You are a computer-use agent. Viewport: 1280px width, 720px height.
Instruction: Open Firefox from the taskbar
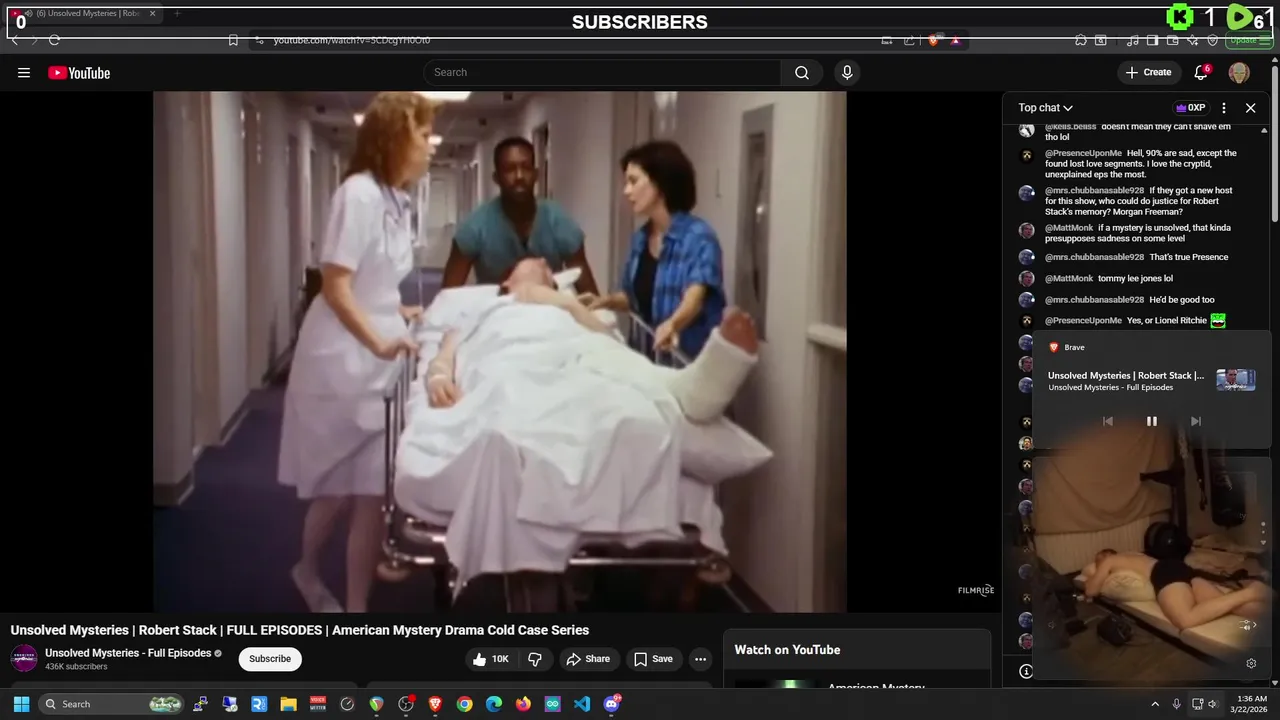[523, 704]
